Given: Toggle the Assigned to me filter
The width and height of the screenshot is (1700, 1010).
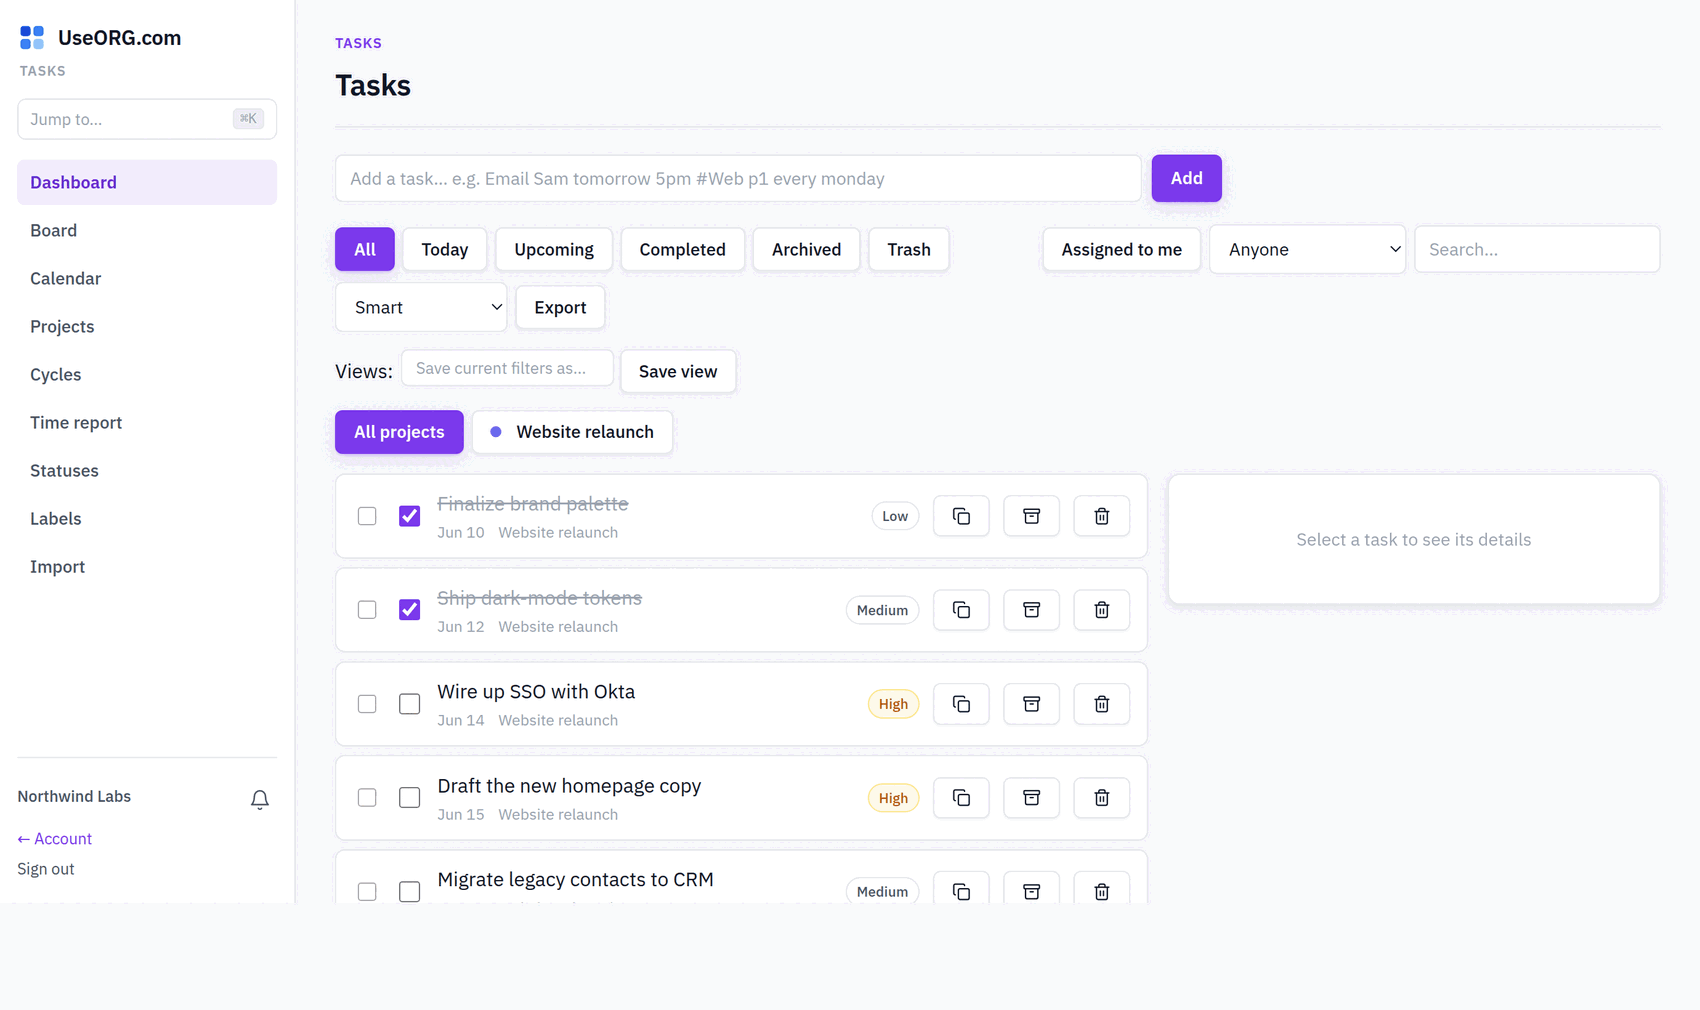Looking at the screenshot, I should tap(1121, 249).
